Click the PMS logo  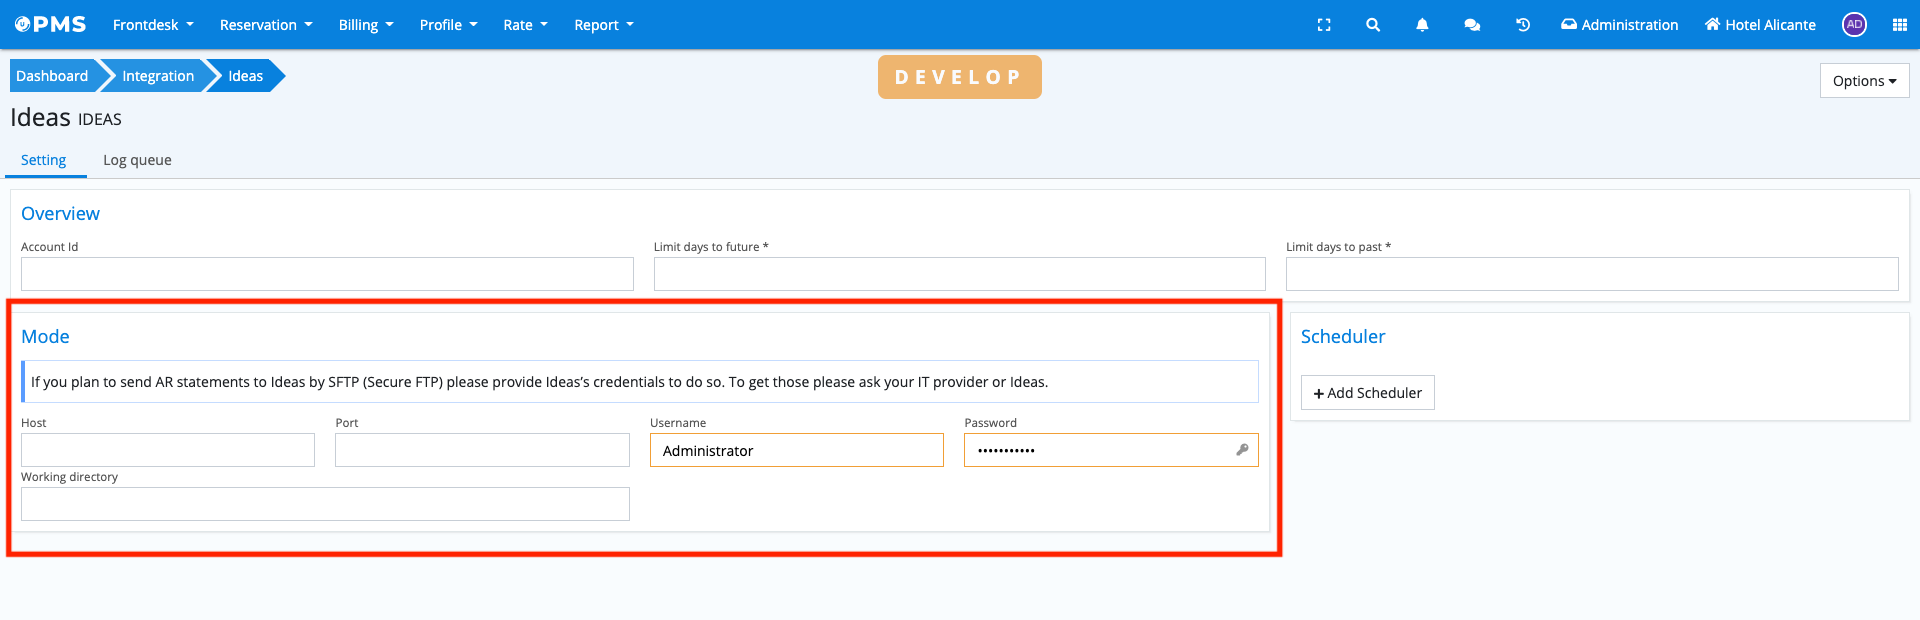click(51, 25)
